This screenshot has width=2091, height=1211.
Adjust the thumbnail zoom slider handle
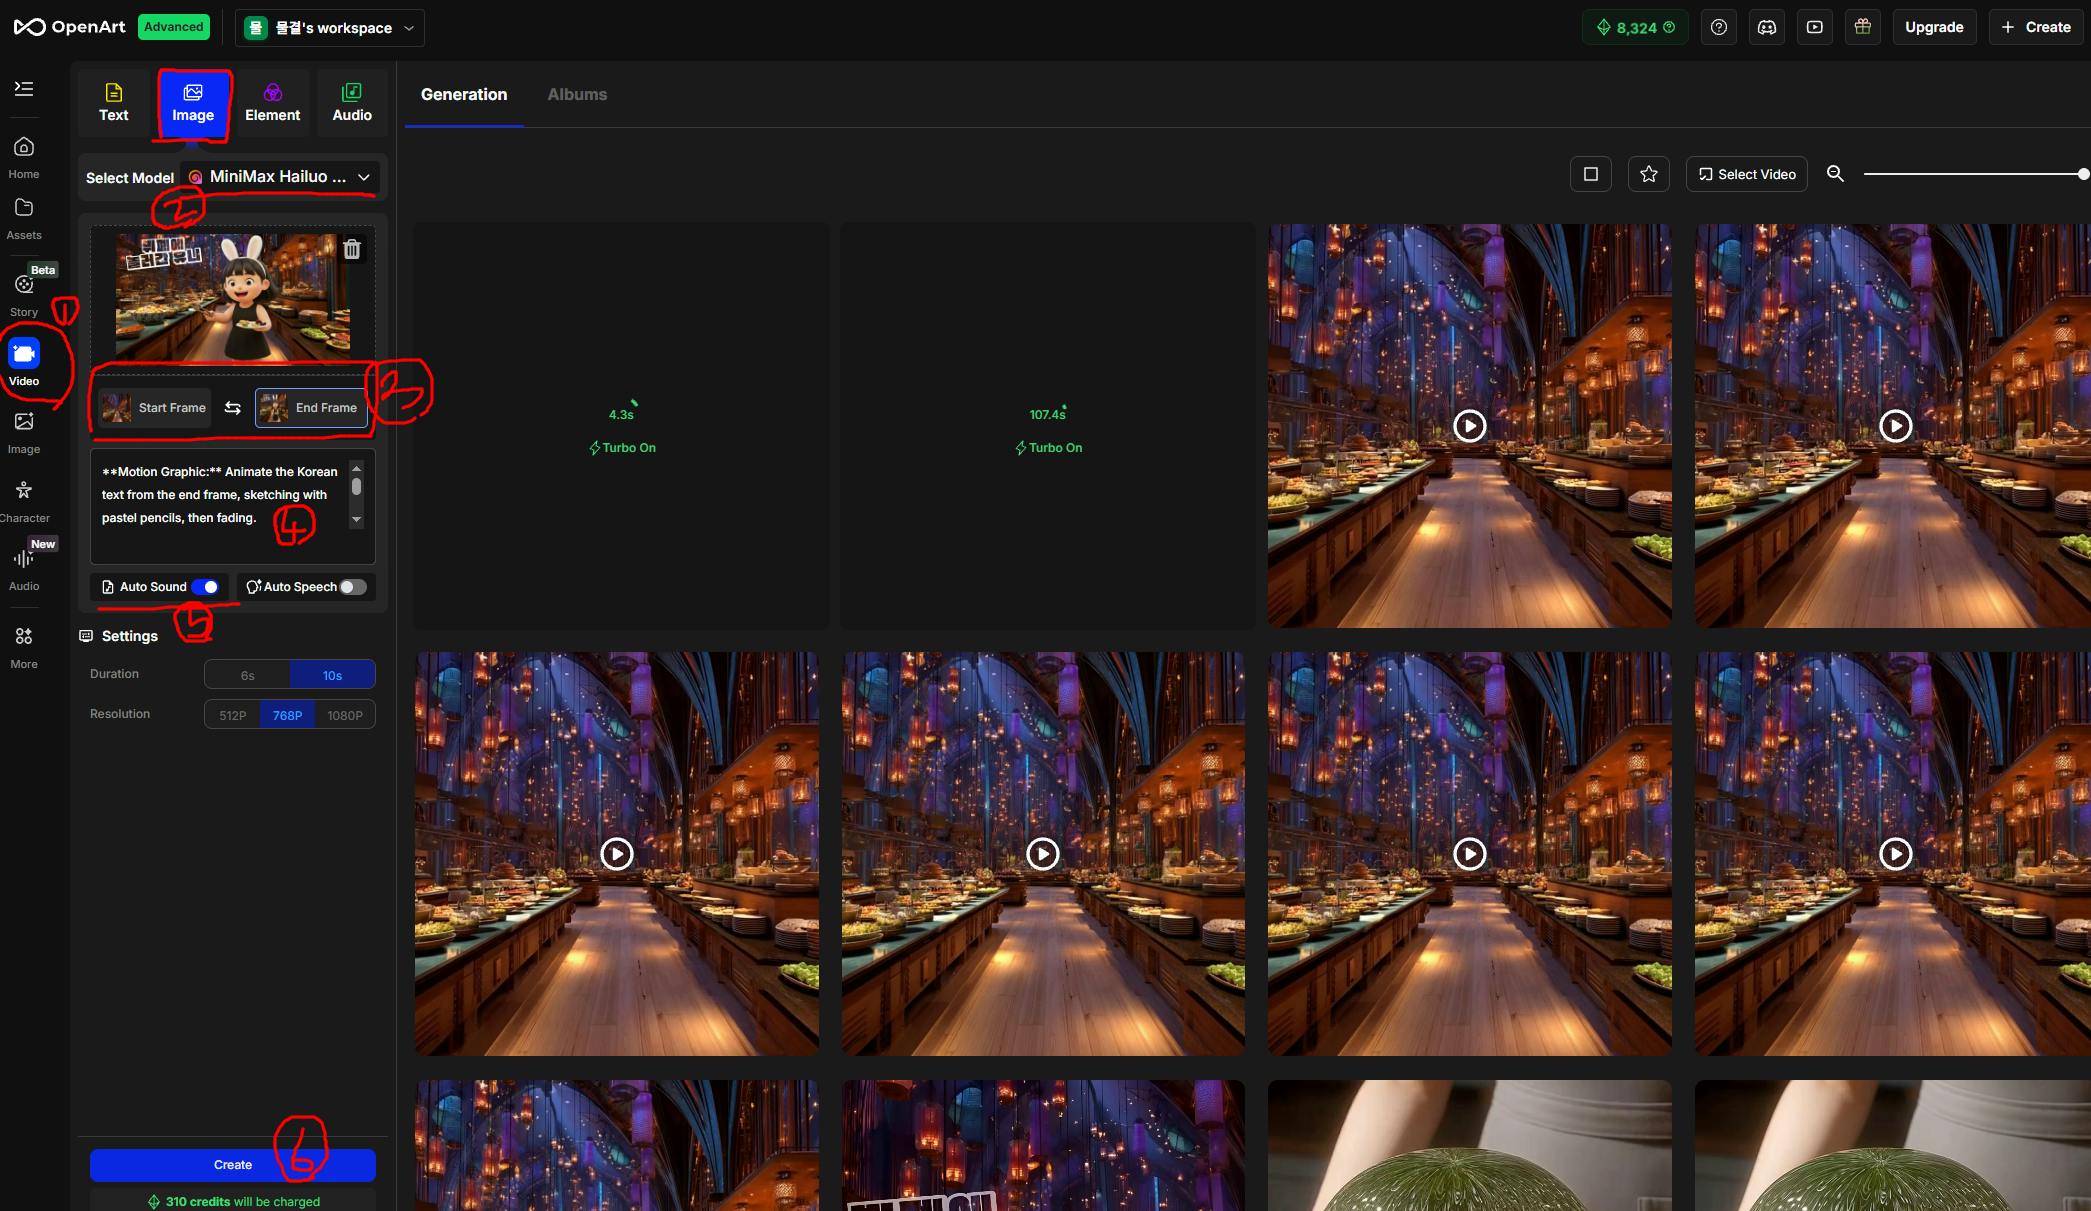(x=2083, y=174)
